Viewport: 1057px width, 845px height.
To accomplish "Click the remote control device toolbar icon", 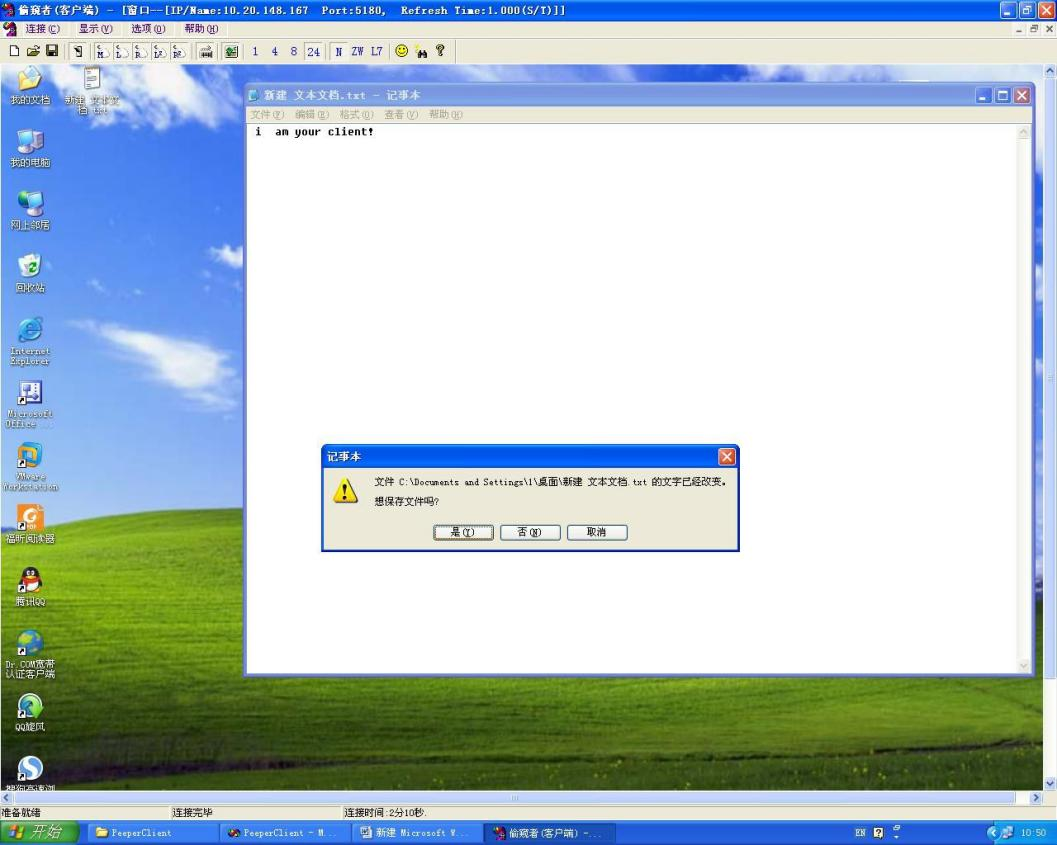I will (x=78, y=51).
